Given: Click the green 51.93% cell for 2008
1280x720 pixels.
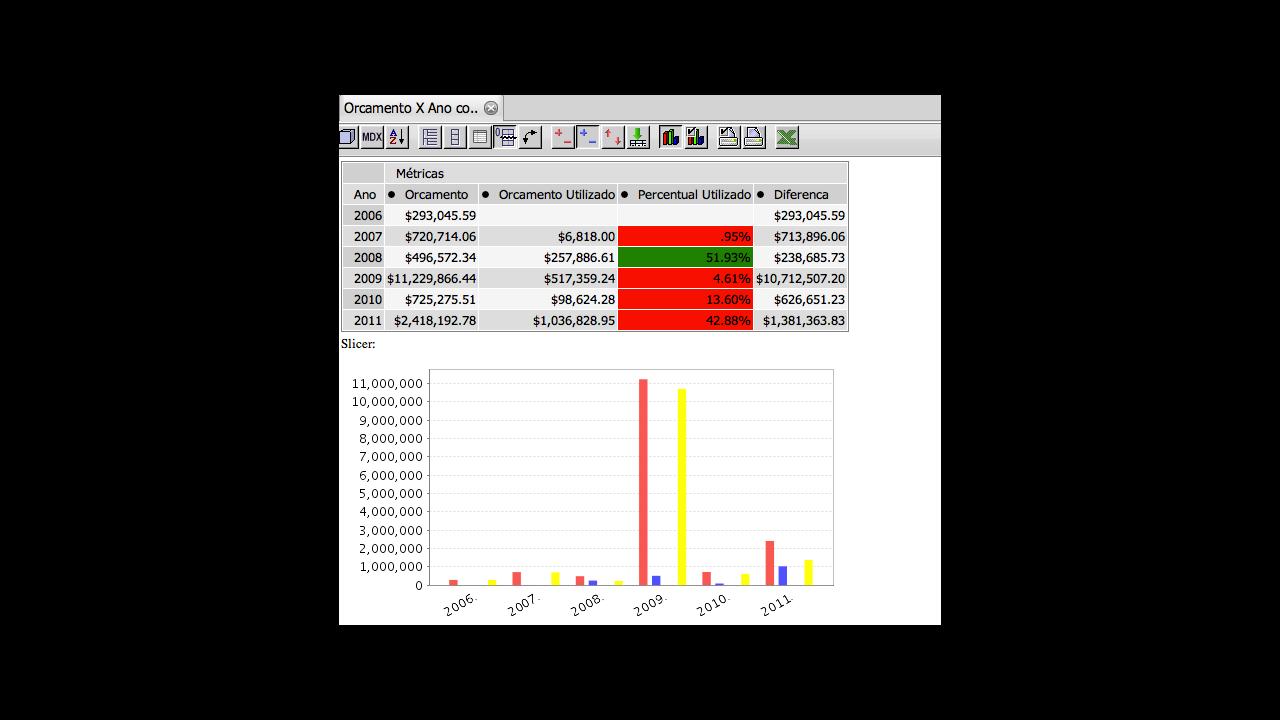Looking at the screenshot, I should coord(685,257).
